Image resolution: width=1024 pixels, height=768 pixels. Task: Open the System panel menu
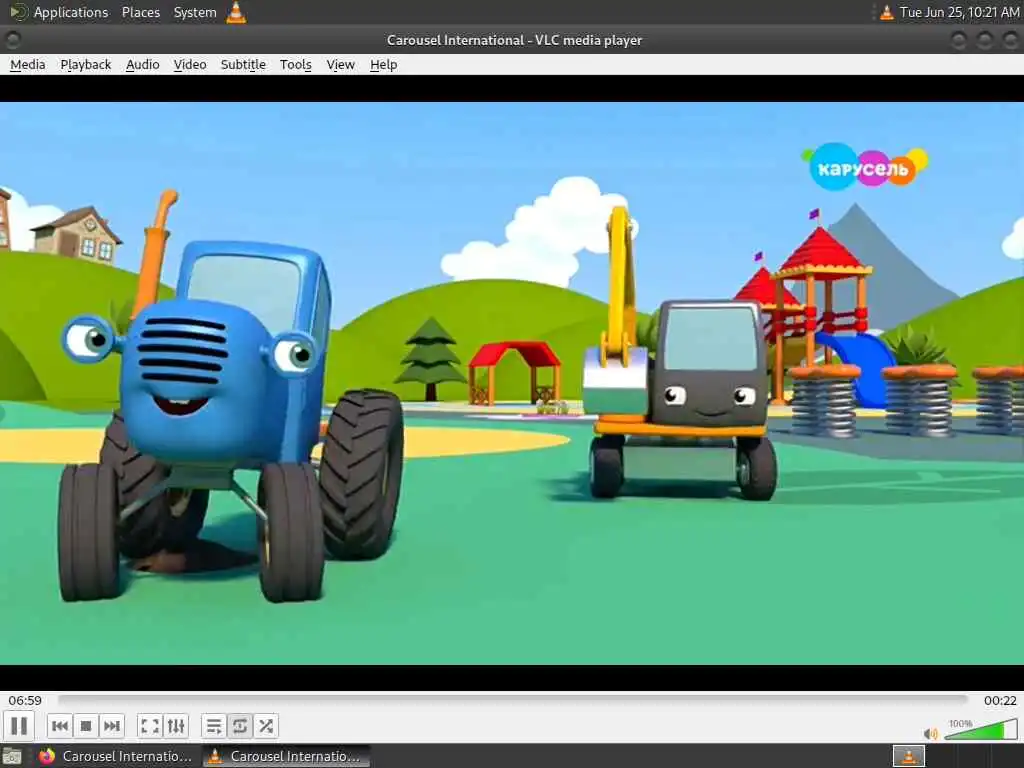(x=195, y=12)
